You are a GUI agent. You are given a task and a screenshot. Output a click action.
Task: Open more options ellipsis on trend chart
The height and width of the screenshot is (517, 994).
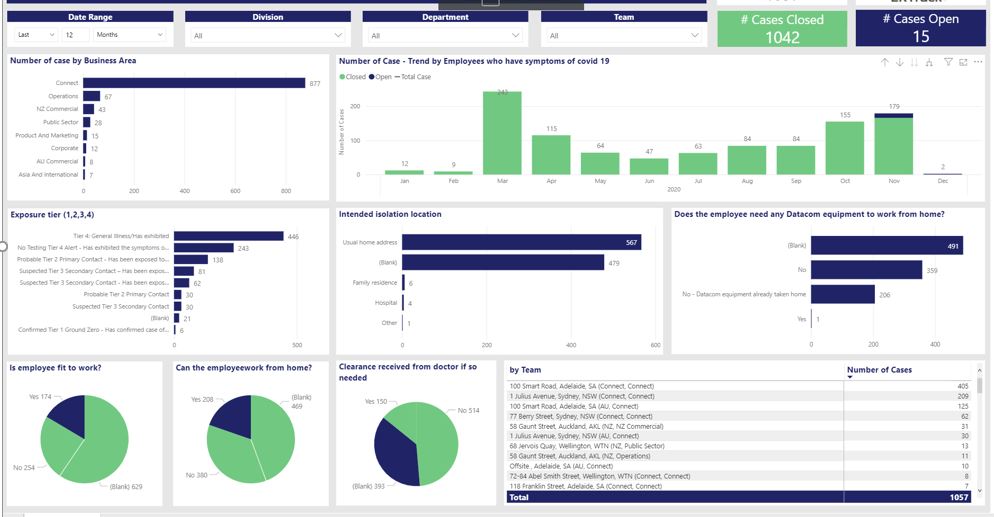[x=978, y=62]
